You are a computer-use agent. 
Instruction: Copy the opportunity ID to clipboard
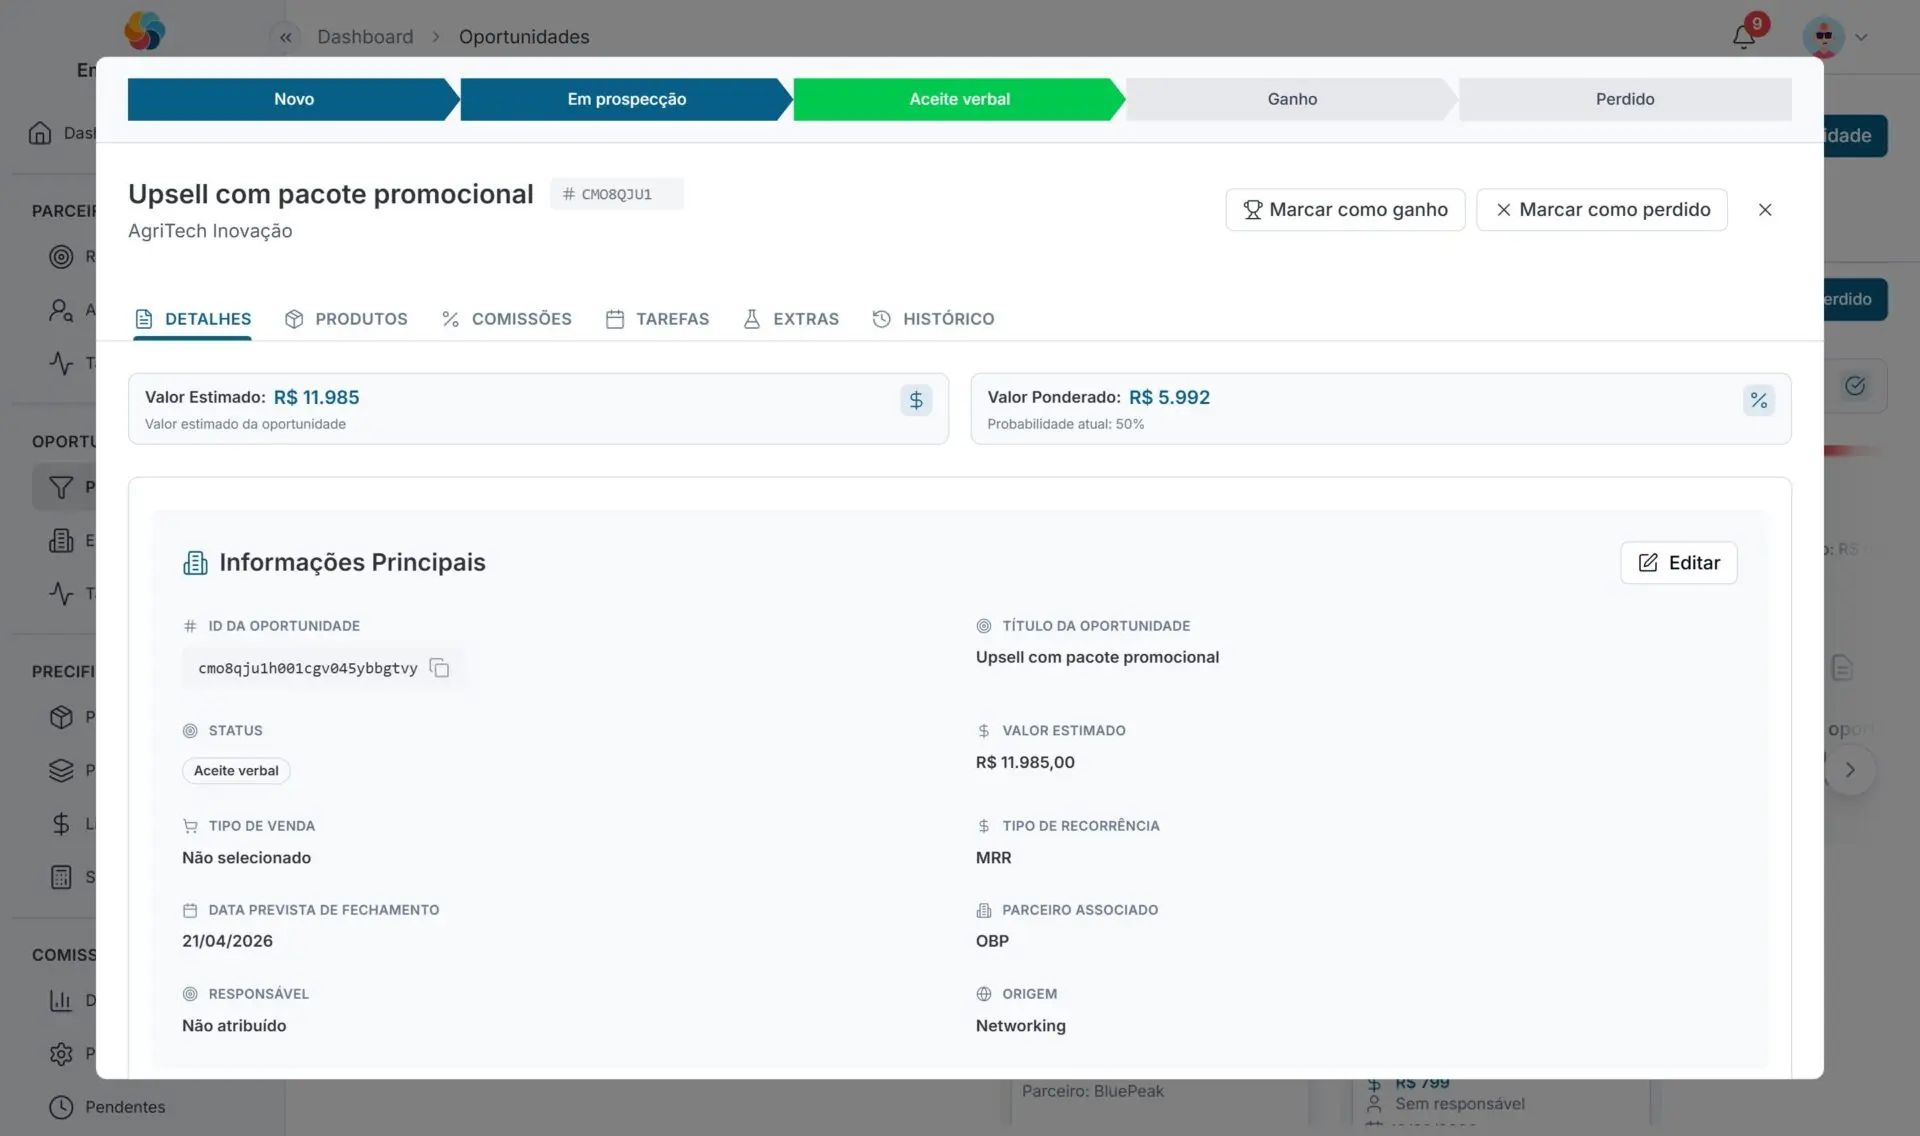[439, 668]
